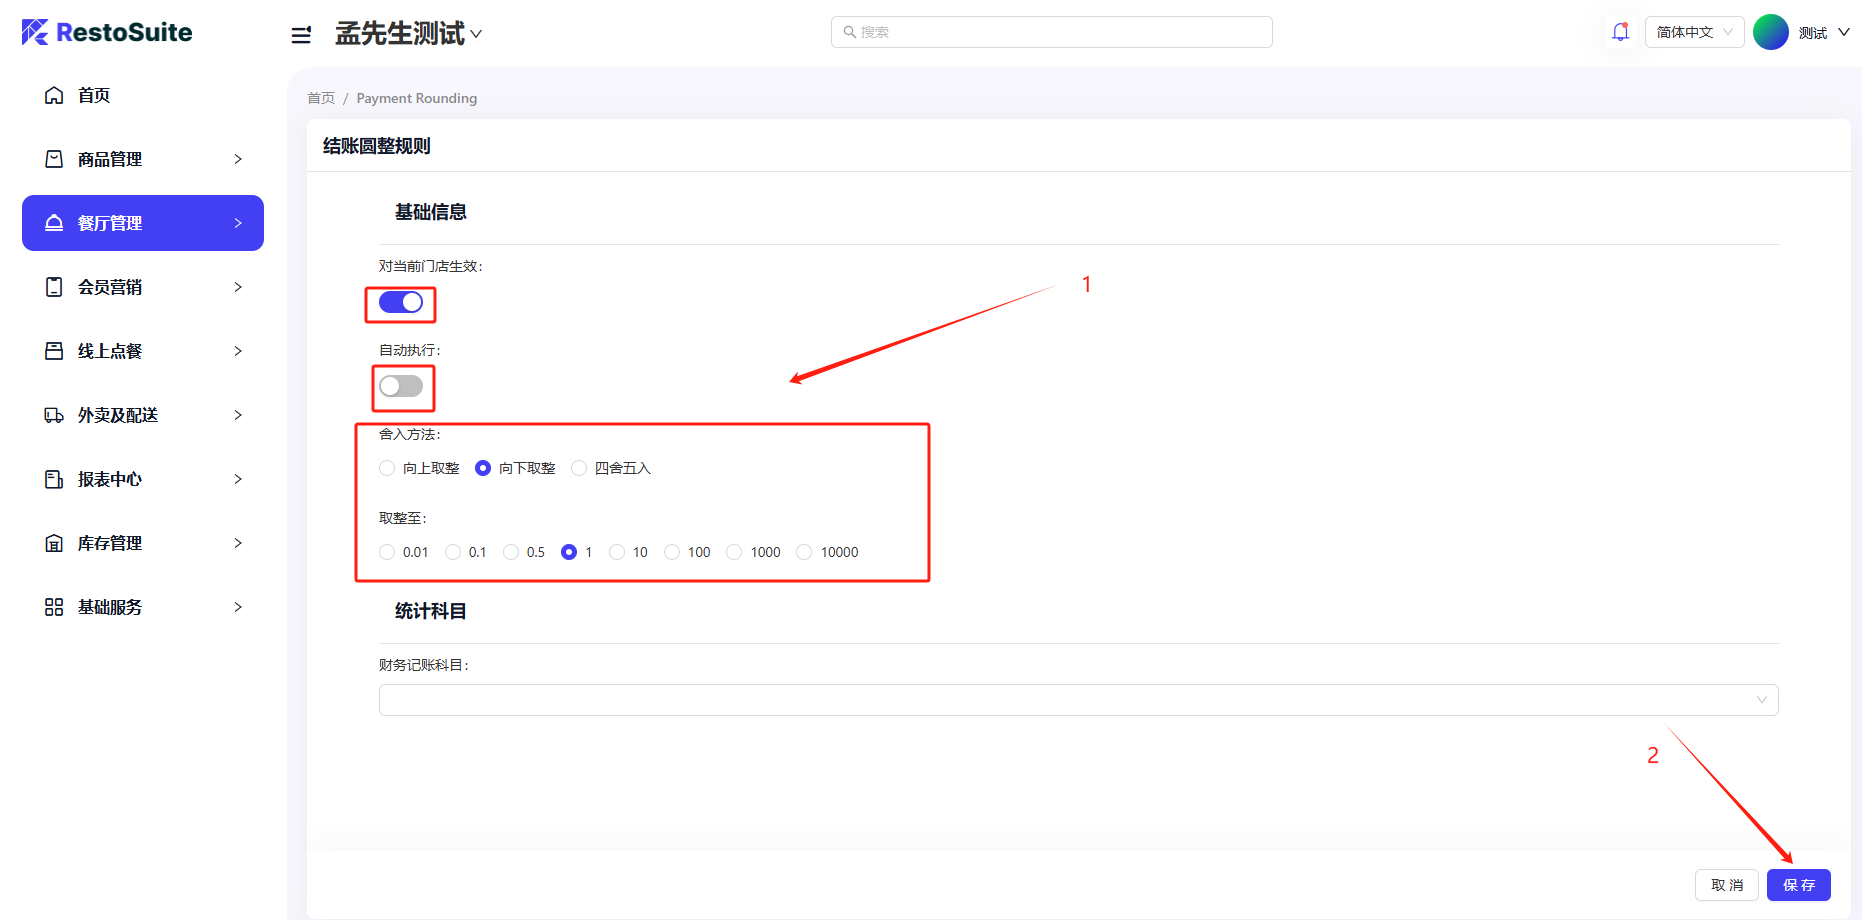Open the 财务记账科目 dropdown
The width and height of the screenshot is (1862, 920).
[1078, 700]
